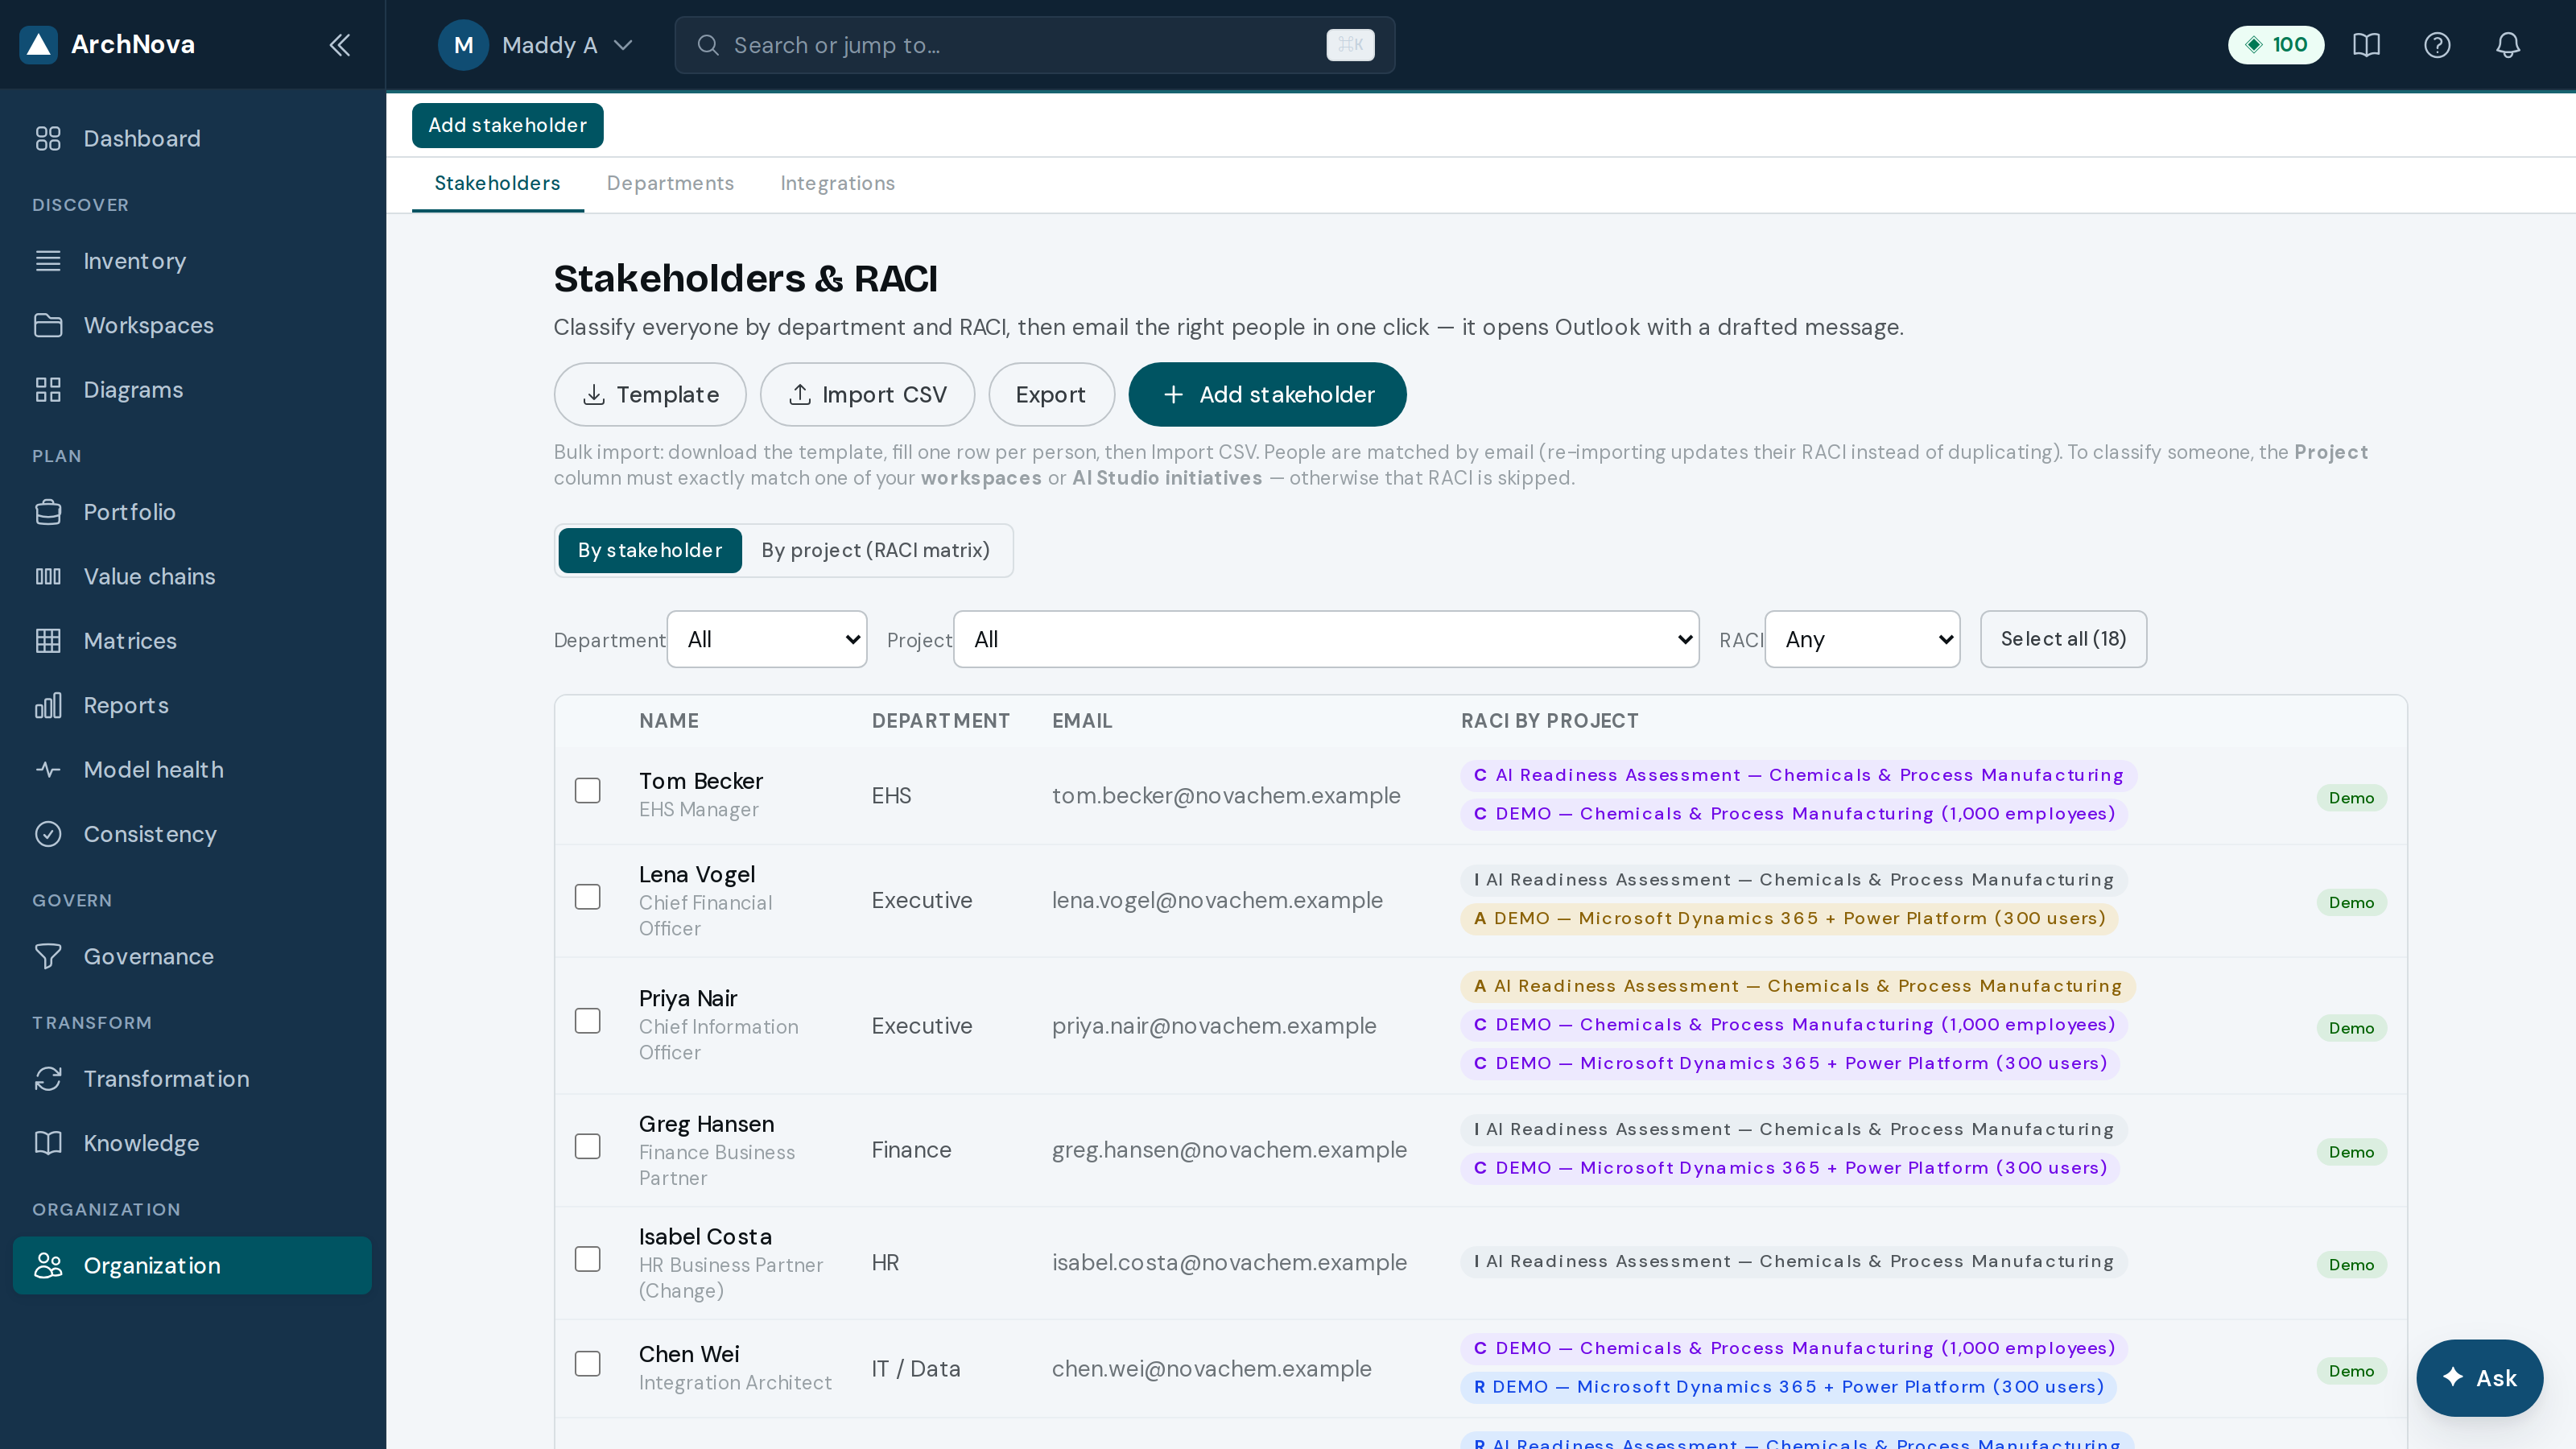Open notifications bell icon
Screen dimensions: 2576x1449
point(2508,45)
